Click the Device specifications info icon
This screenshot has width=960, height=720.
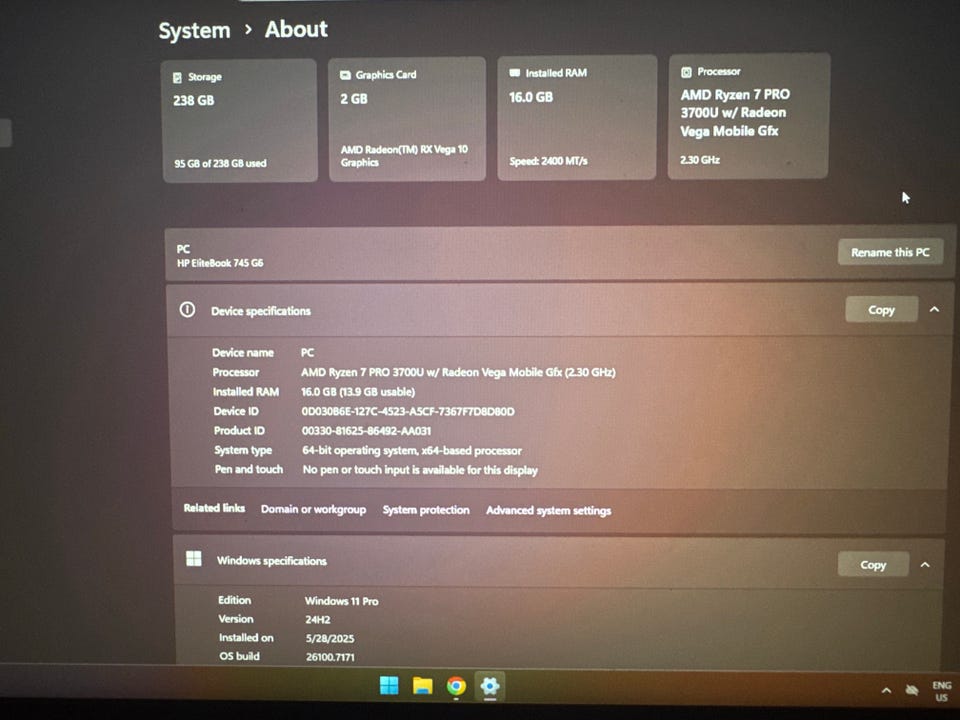point(187,310)
